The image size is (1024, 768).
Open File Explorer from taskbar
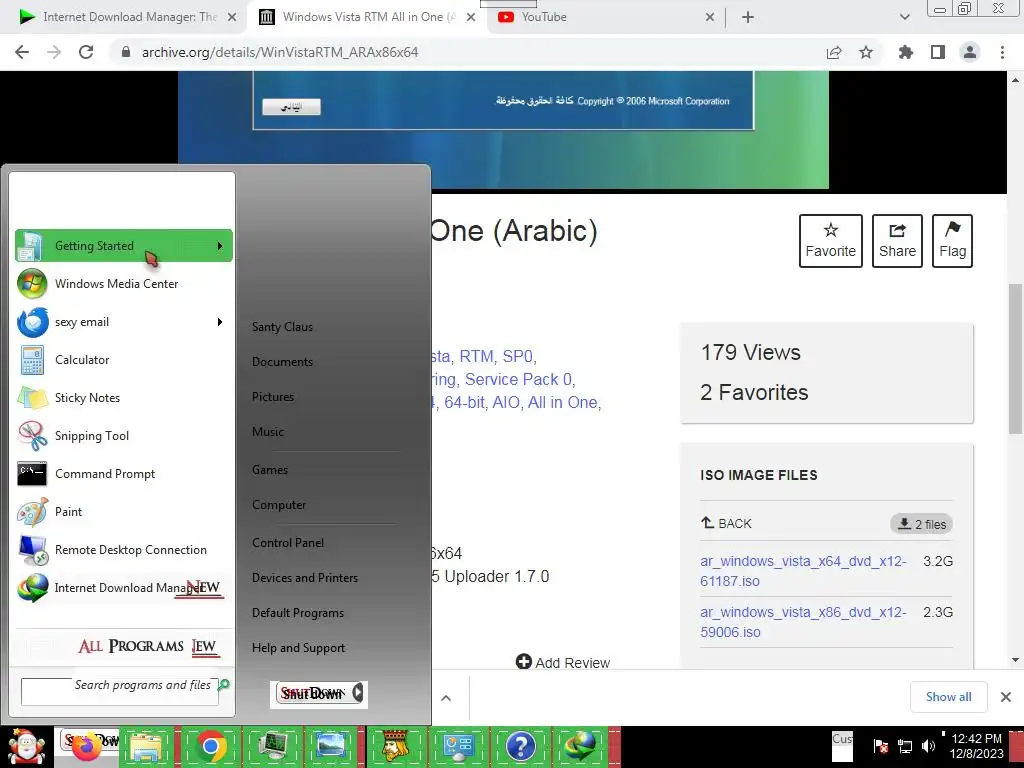tap(147, 748)
